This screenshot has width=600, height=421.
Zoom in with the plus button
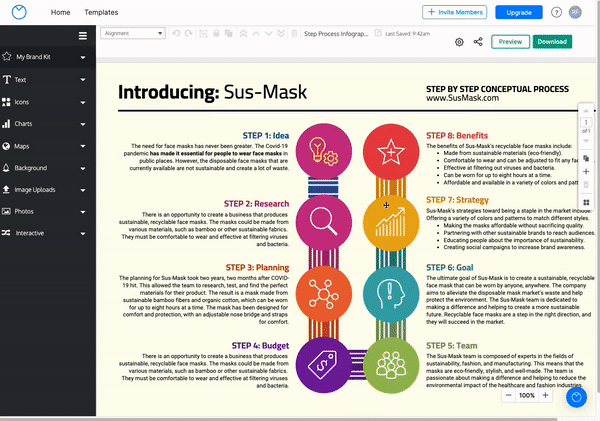(x=545, y=395)
